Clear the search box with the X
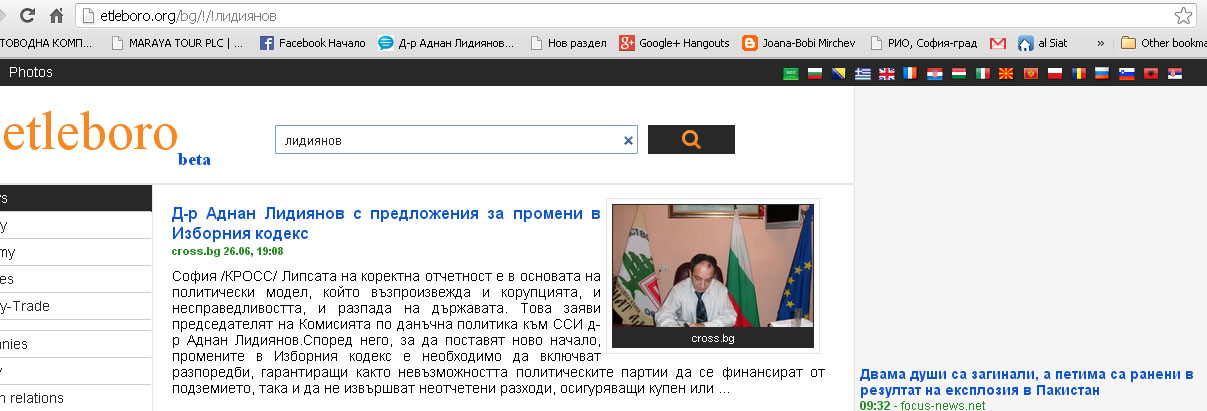The image size is (1207, 411). (x=629, y=140)
